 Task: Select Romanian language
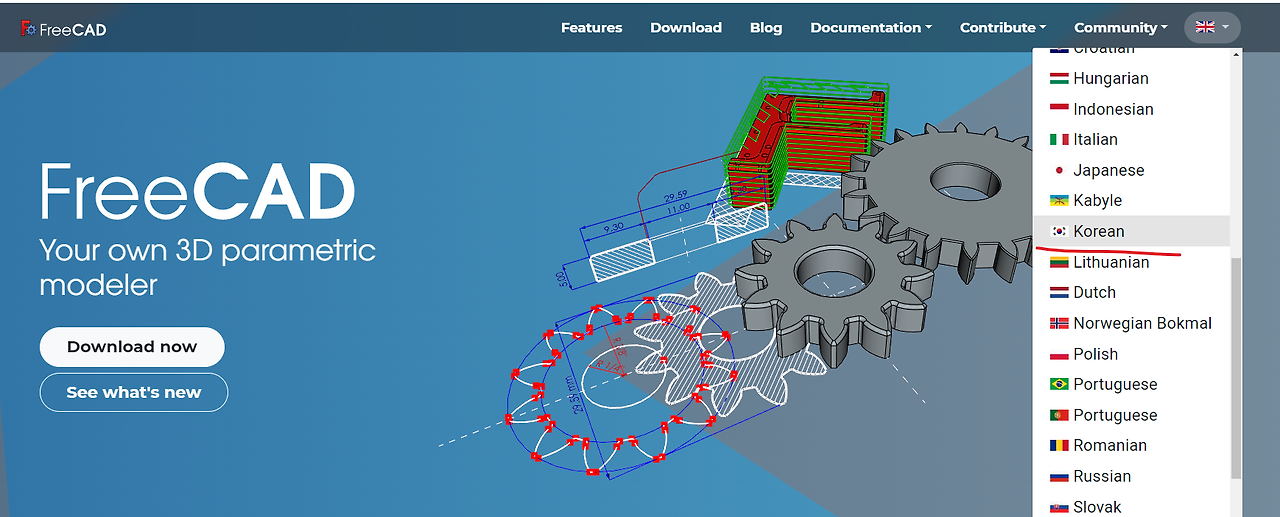(1132, 445)
